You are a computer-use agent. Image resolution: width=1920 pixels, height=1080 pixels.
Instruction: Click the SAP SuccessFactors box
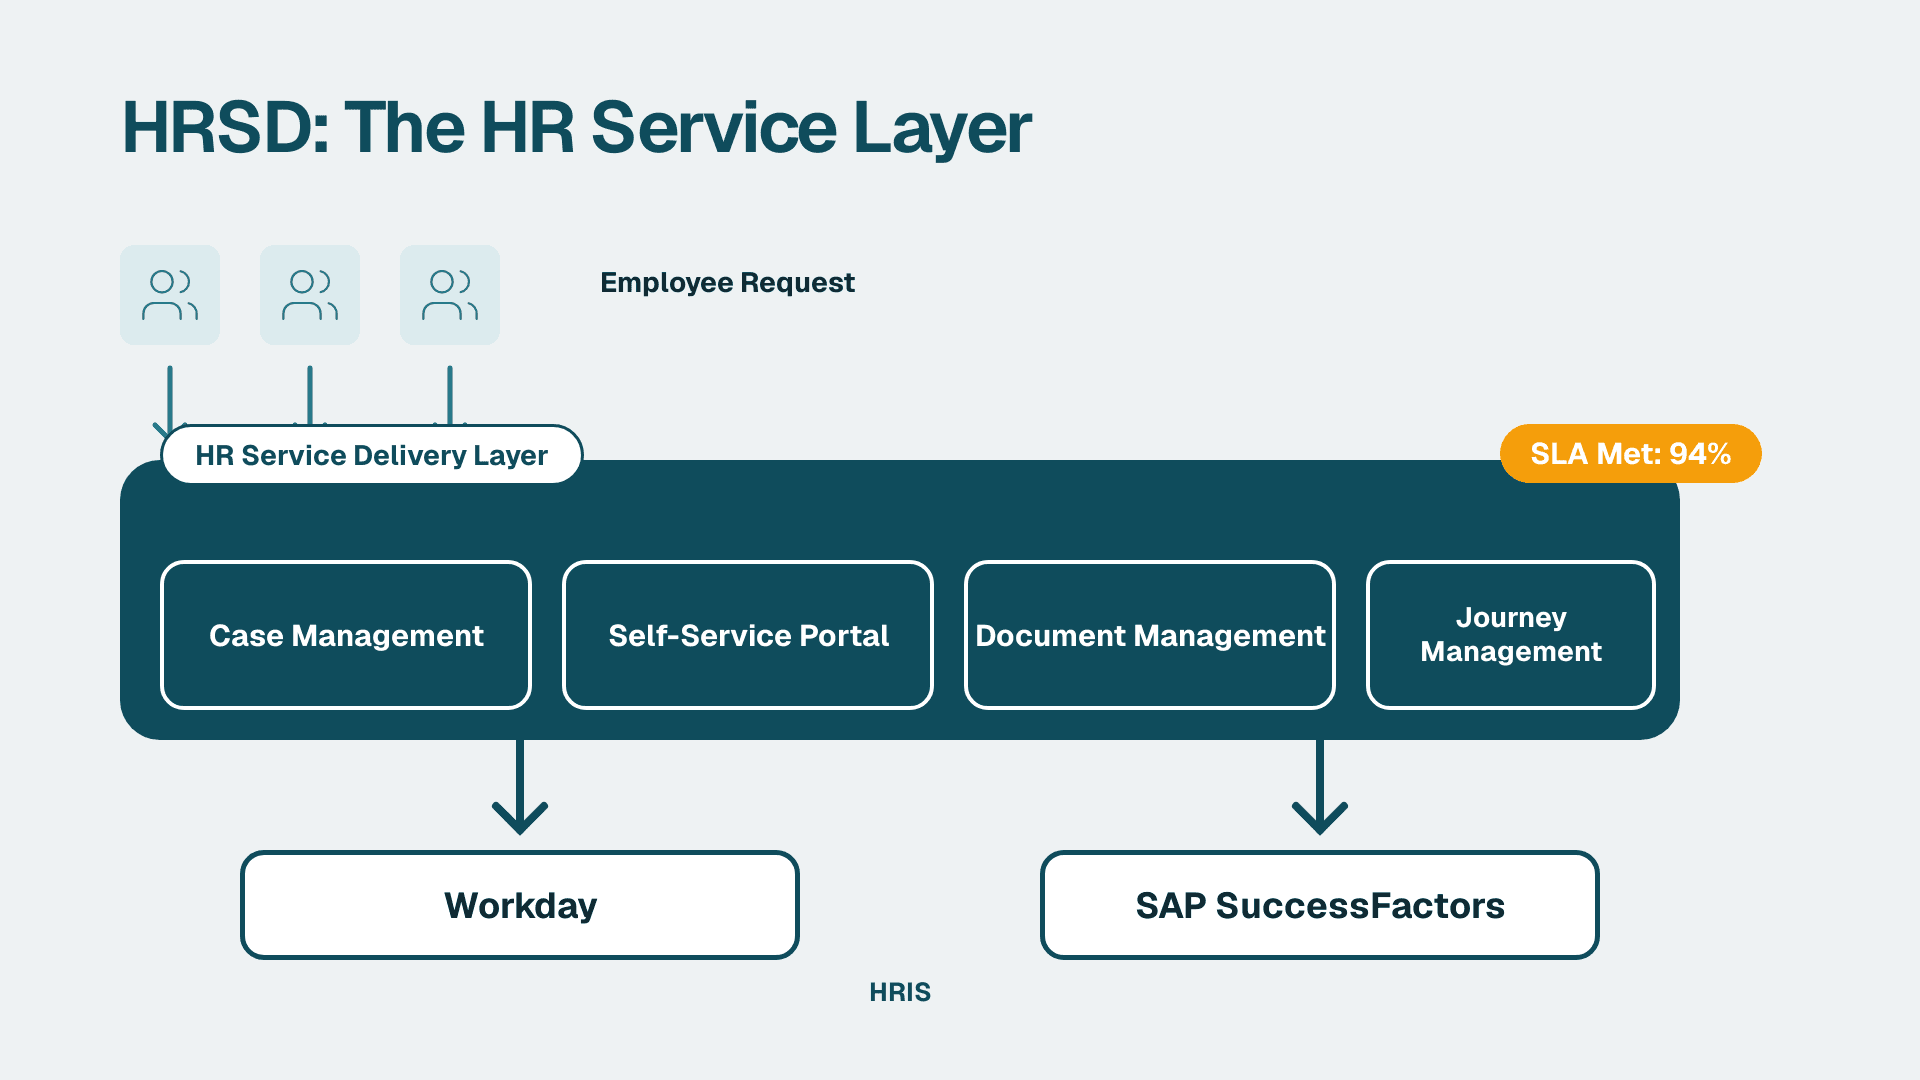coord(1320,905)
